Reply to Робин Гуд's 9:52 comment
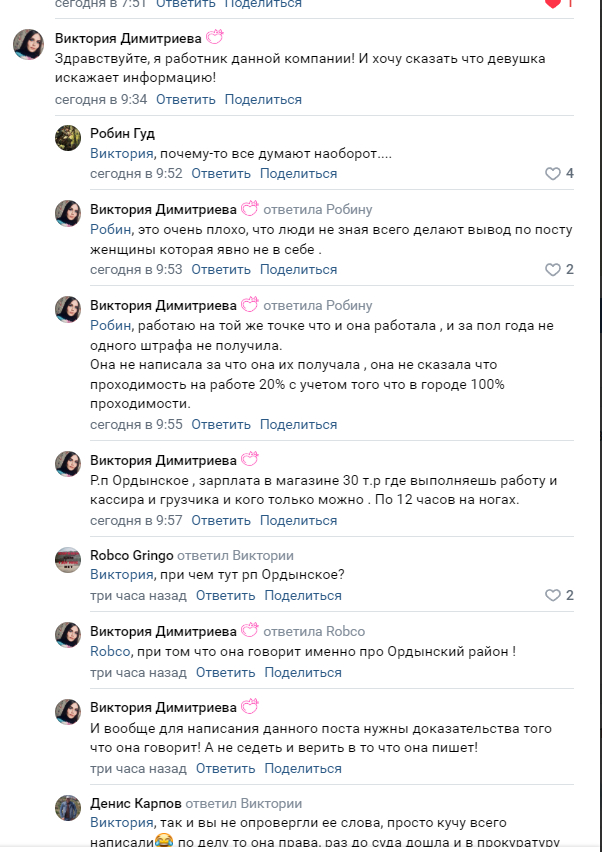 221,173
